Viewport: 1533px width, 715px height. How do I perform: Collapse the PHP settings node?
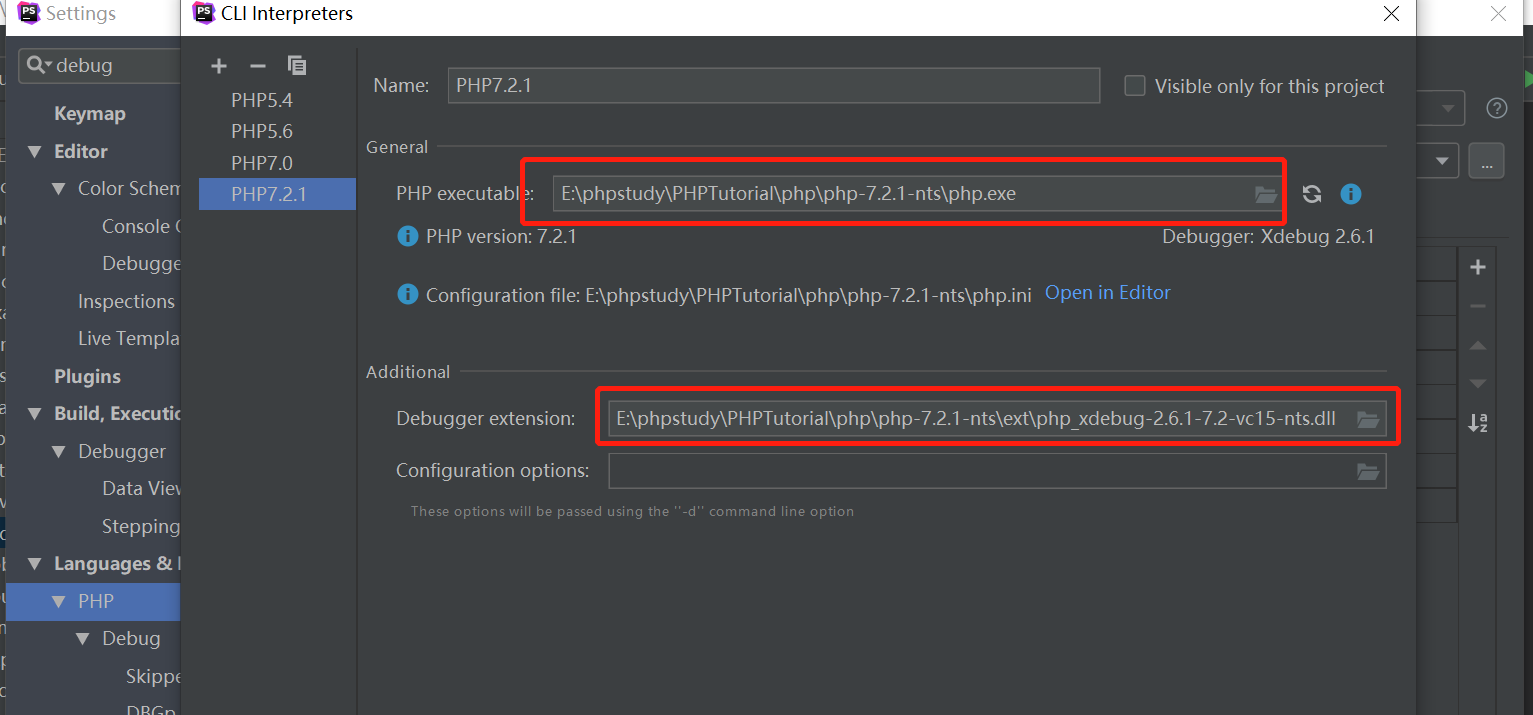click(x=59, y=602)
